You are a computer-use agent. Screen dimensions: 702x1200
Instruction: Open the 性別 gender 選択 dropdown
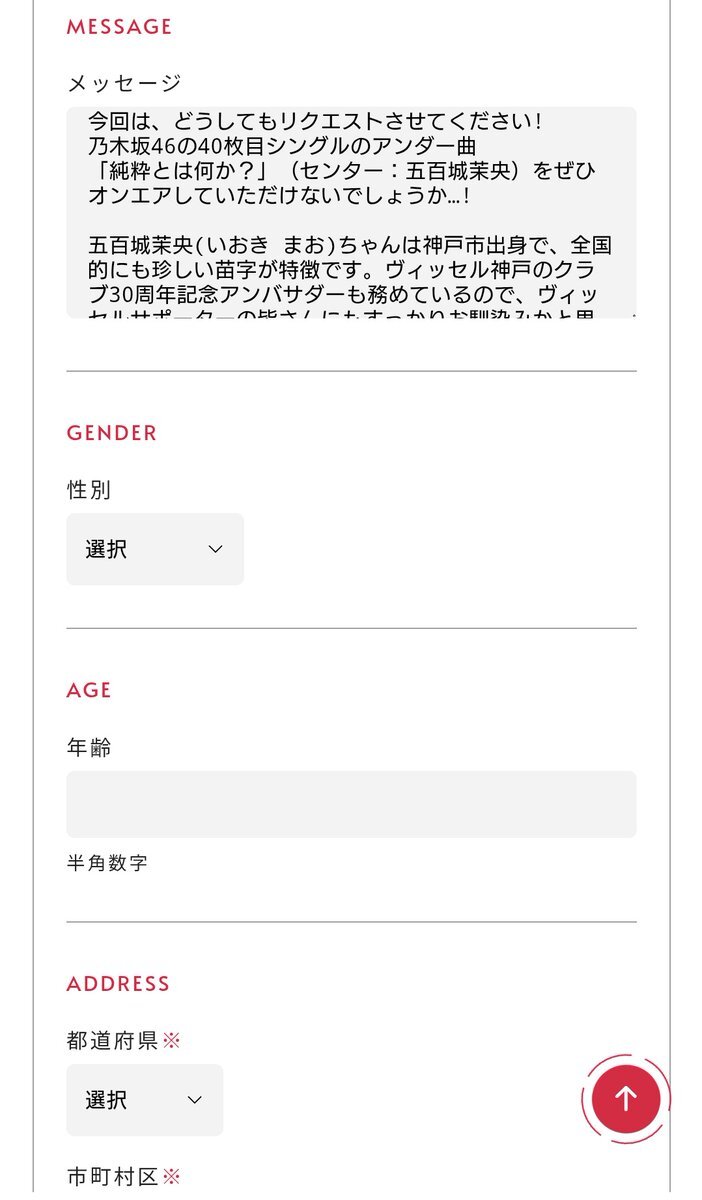[x=154, y=549]
